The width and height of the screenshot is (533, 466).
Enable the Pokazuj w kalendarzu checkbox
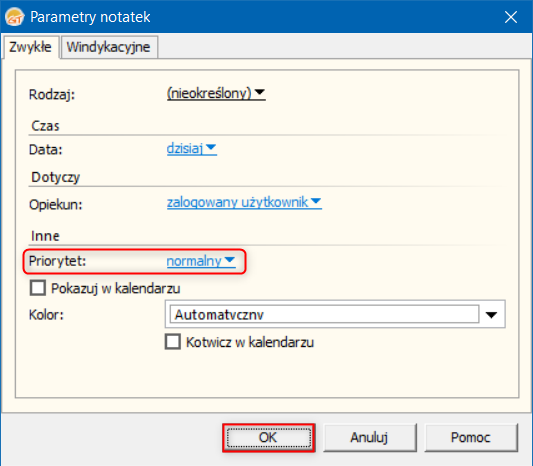pos(38,288)
